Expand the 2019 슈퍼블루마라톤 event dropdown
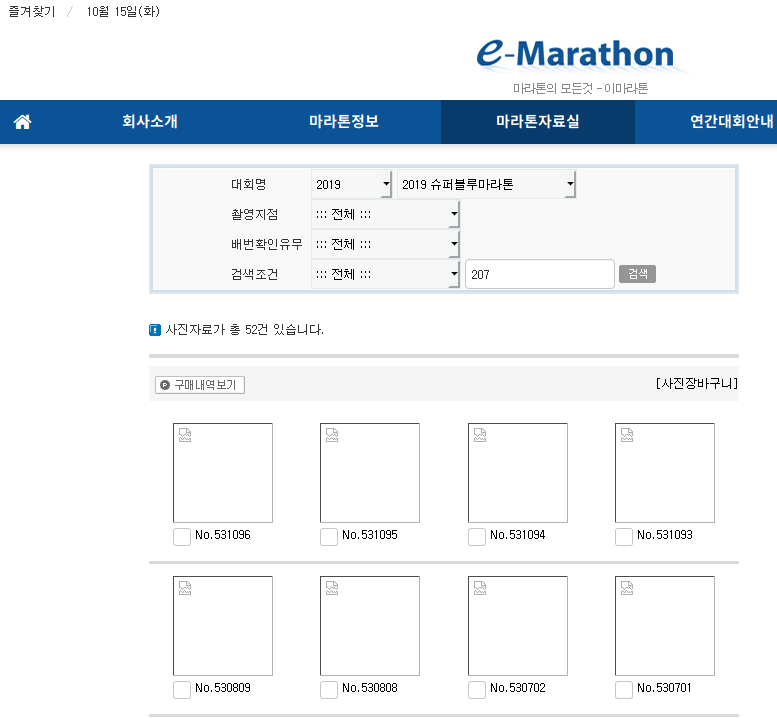 486,185
